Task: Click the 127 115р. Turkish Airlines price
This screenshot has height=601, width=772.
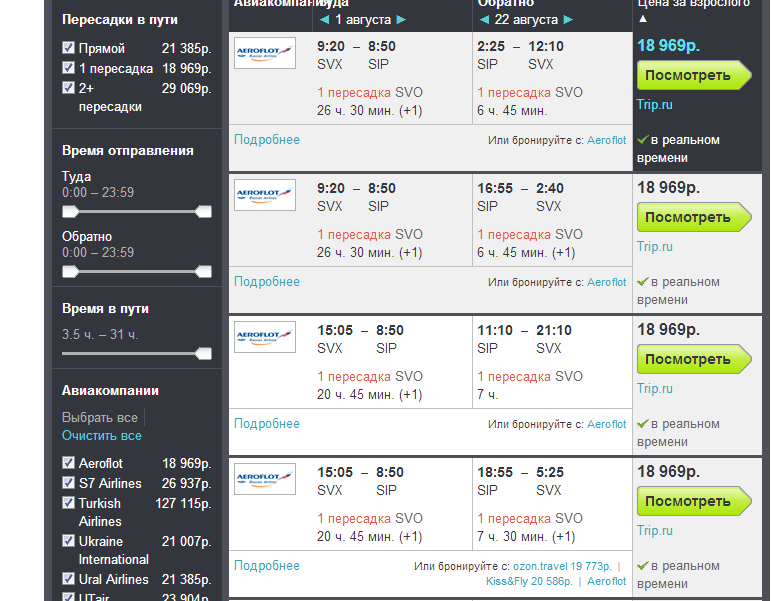Action: coord(183,504)
